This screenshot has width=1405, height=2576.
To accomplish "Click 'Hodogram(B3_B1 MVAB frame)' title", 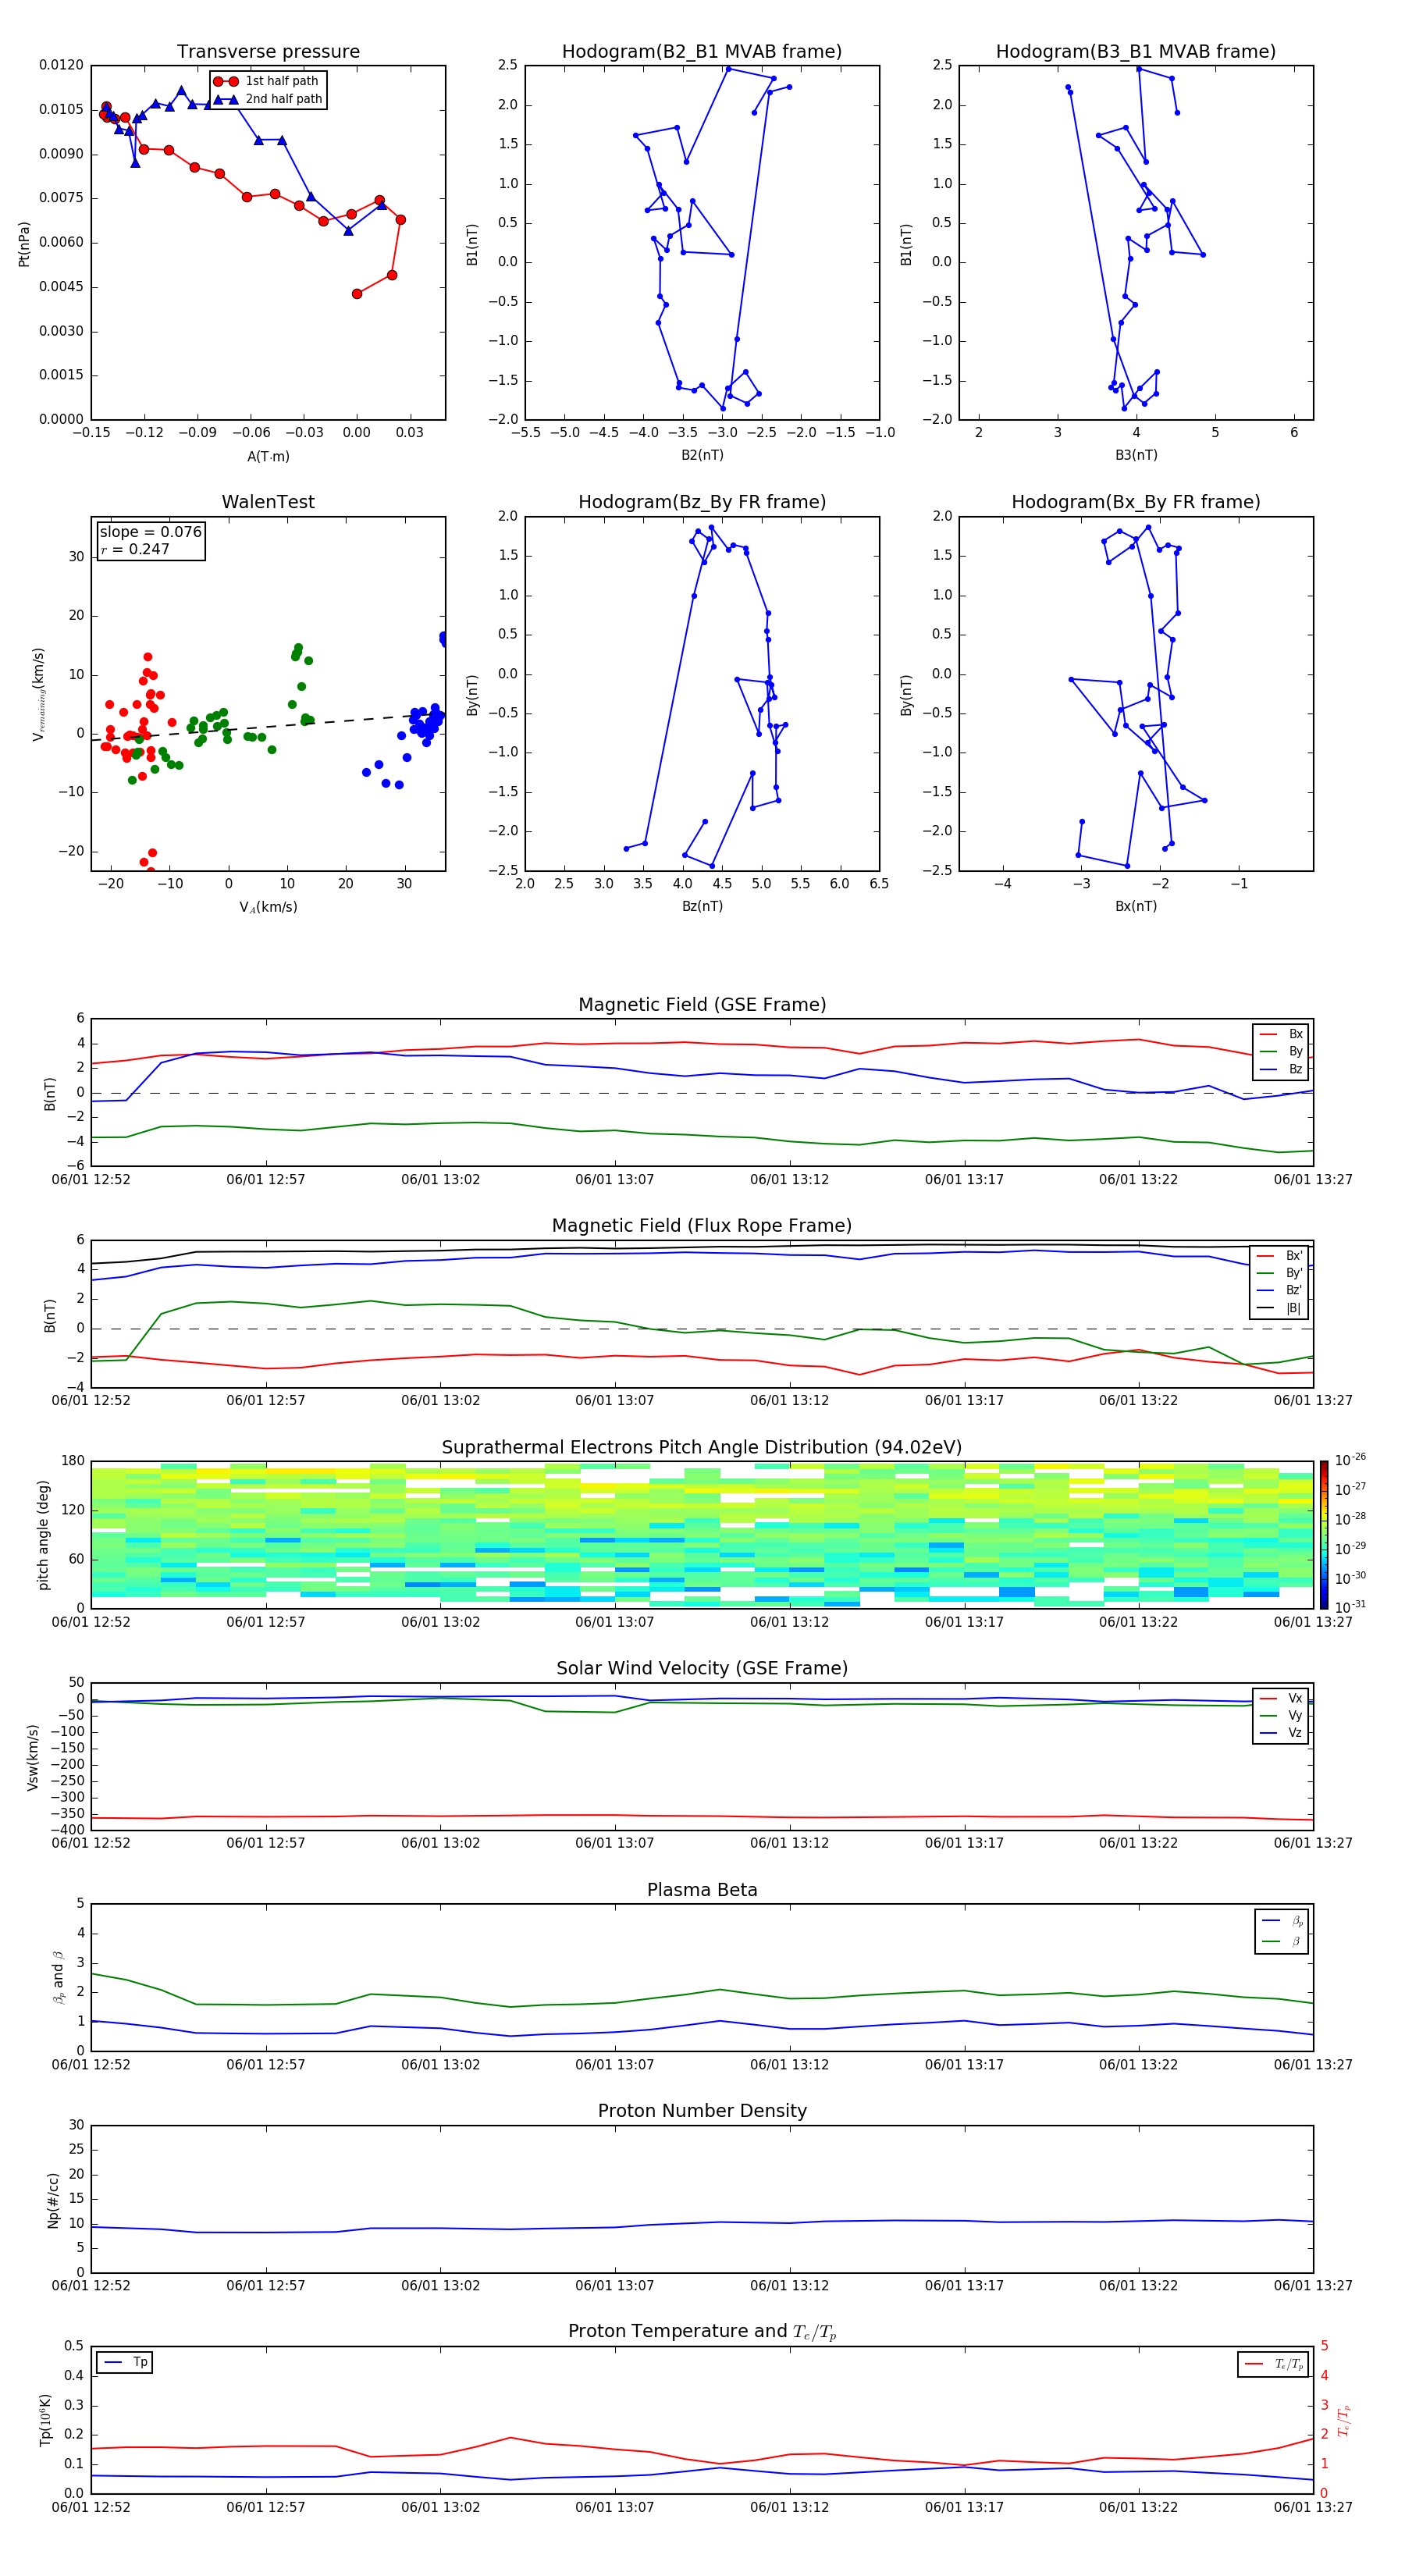I will point(1136,52).
